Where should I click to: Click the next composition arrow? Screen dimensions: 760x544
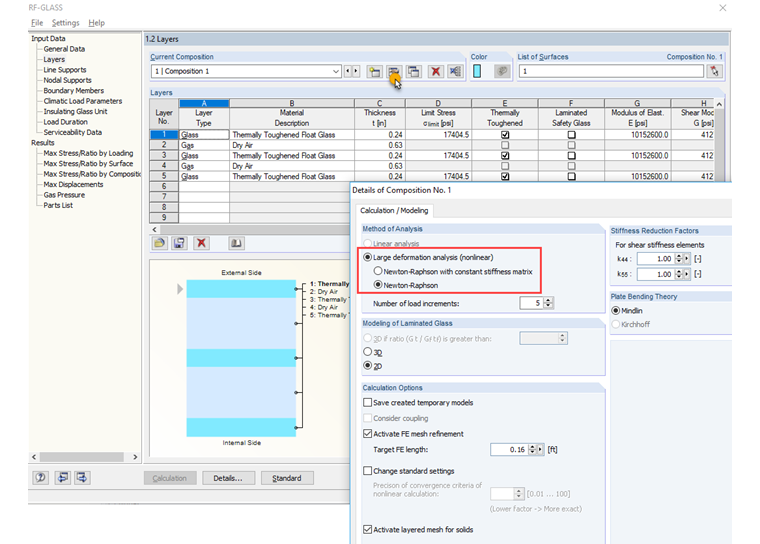[356, 71]
